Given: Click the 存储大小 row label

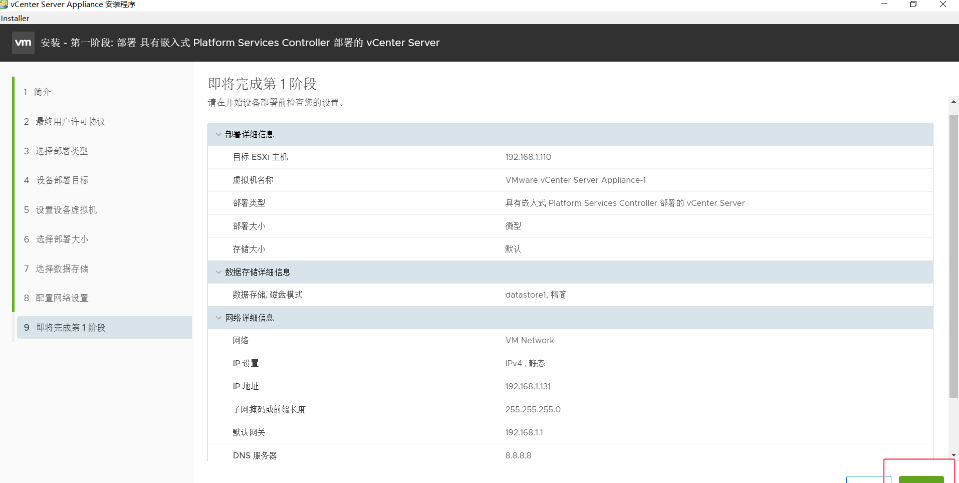Looking at the screenshot, I should pos(249,249).
